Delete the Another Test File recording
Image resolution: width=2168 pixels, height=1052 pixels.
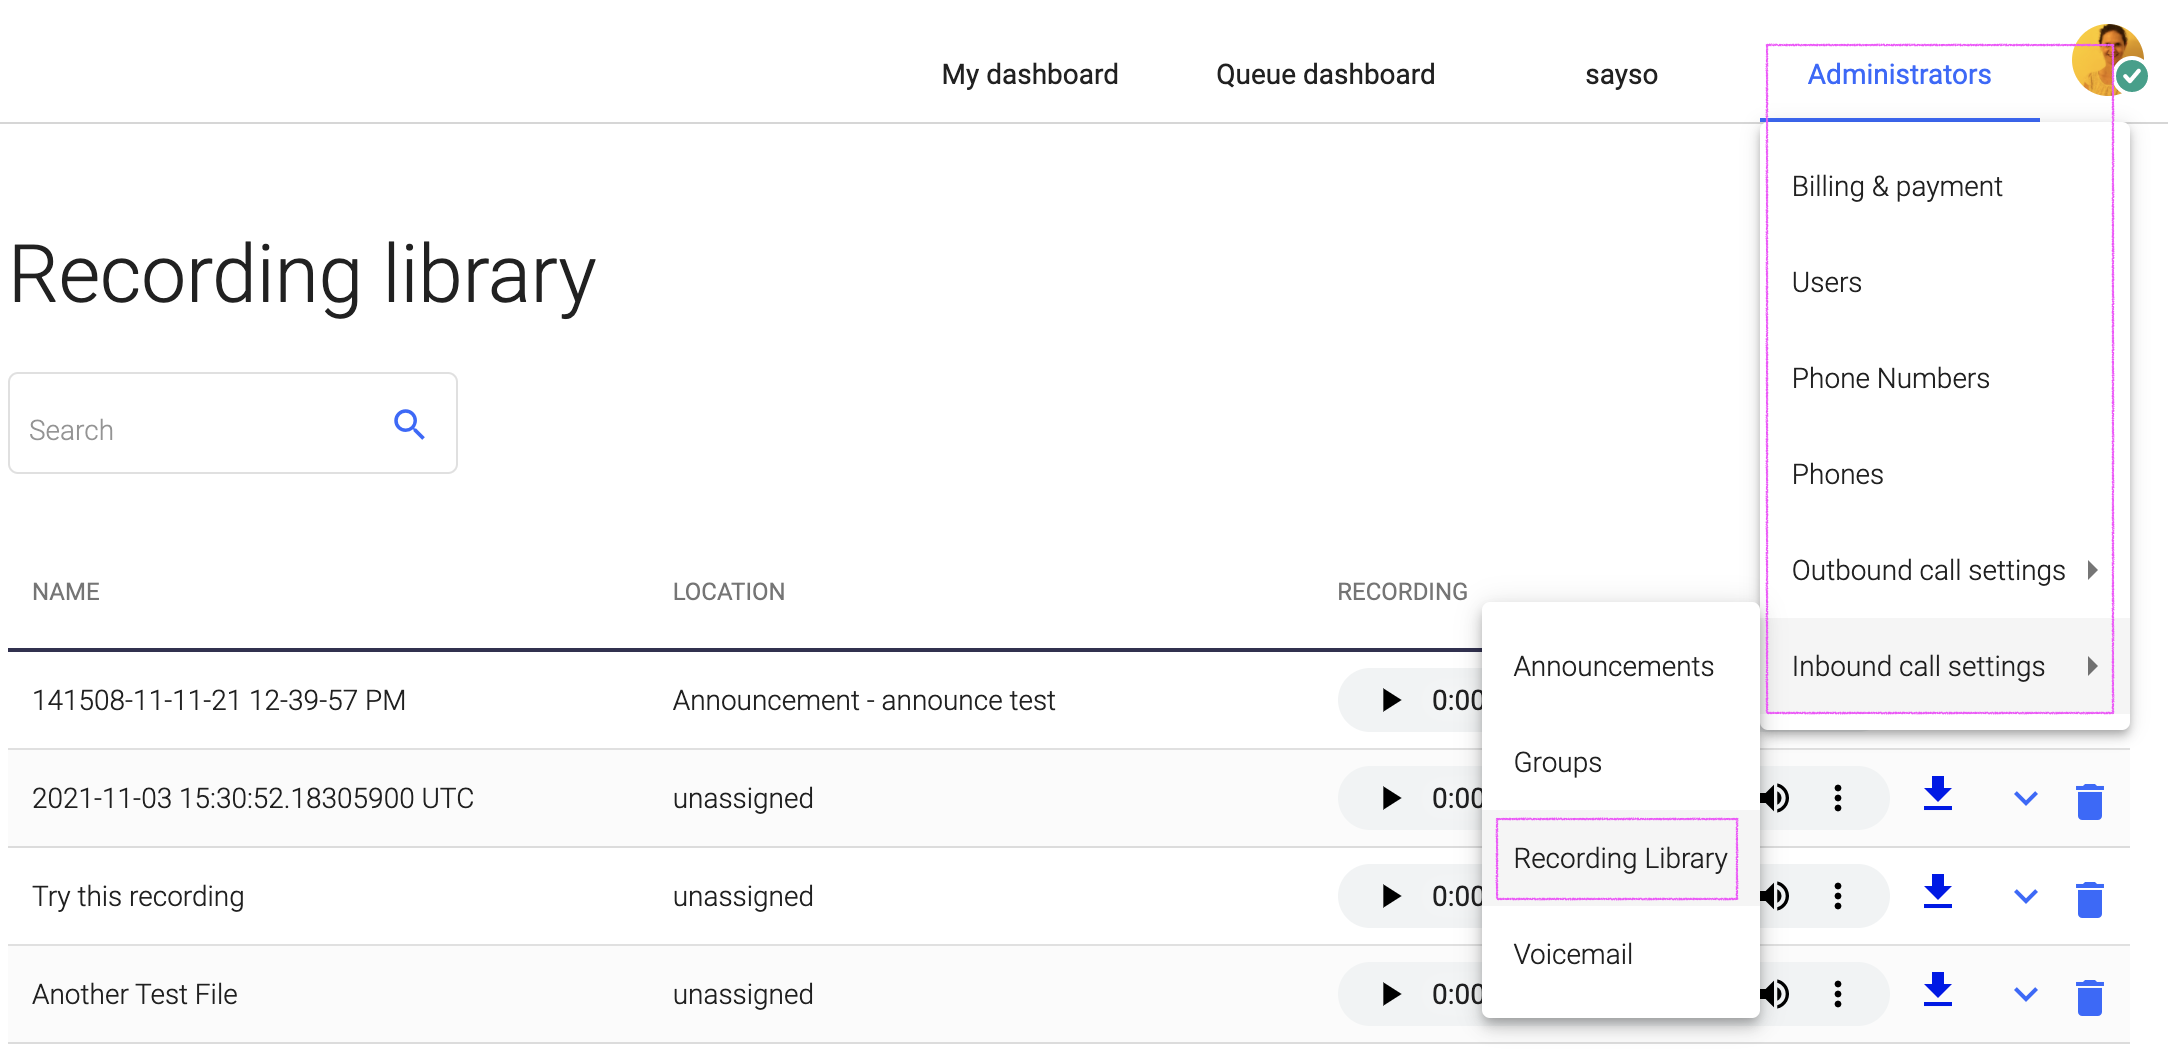tap(2092, 993)
